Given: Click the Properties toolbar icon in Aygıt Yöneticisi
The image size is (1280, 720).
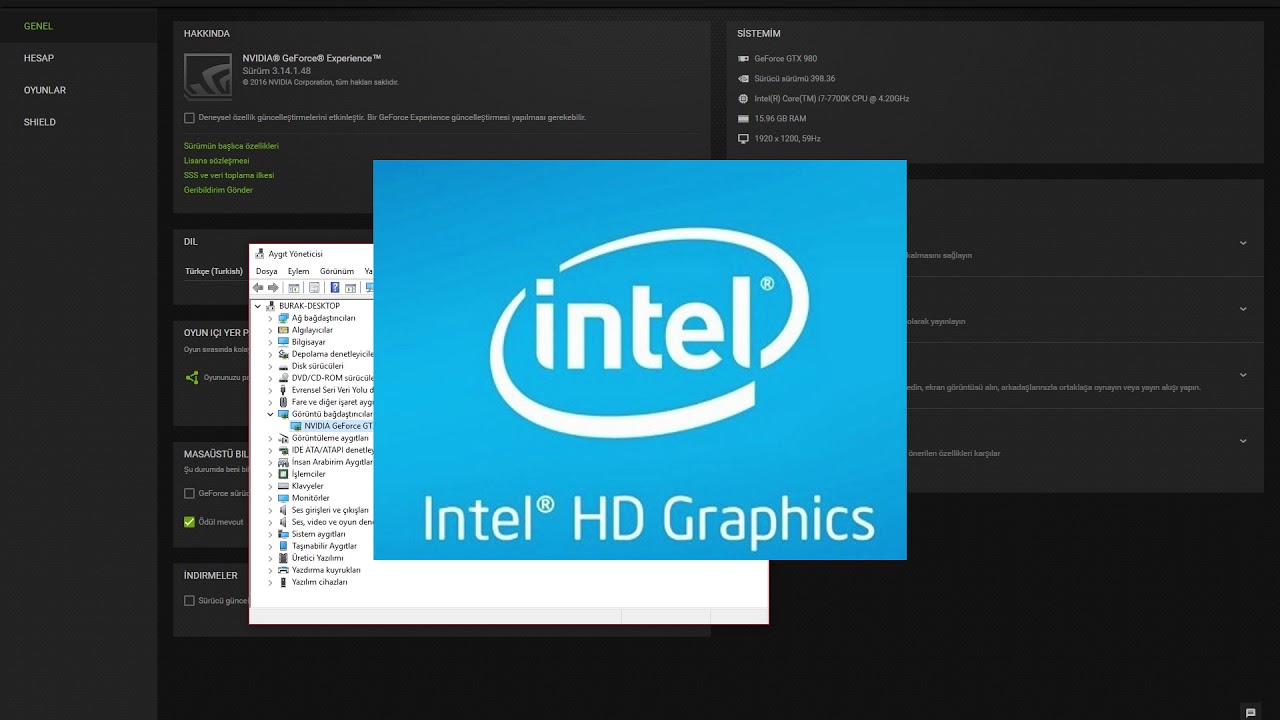Looking at the screenshot, I should (314, 288).
